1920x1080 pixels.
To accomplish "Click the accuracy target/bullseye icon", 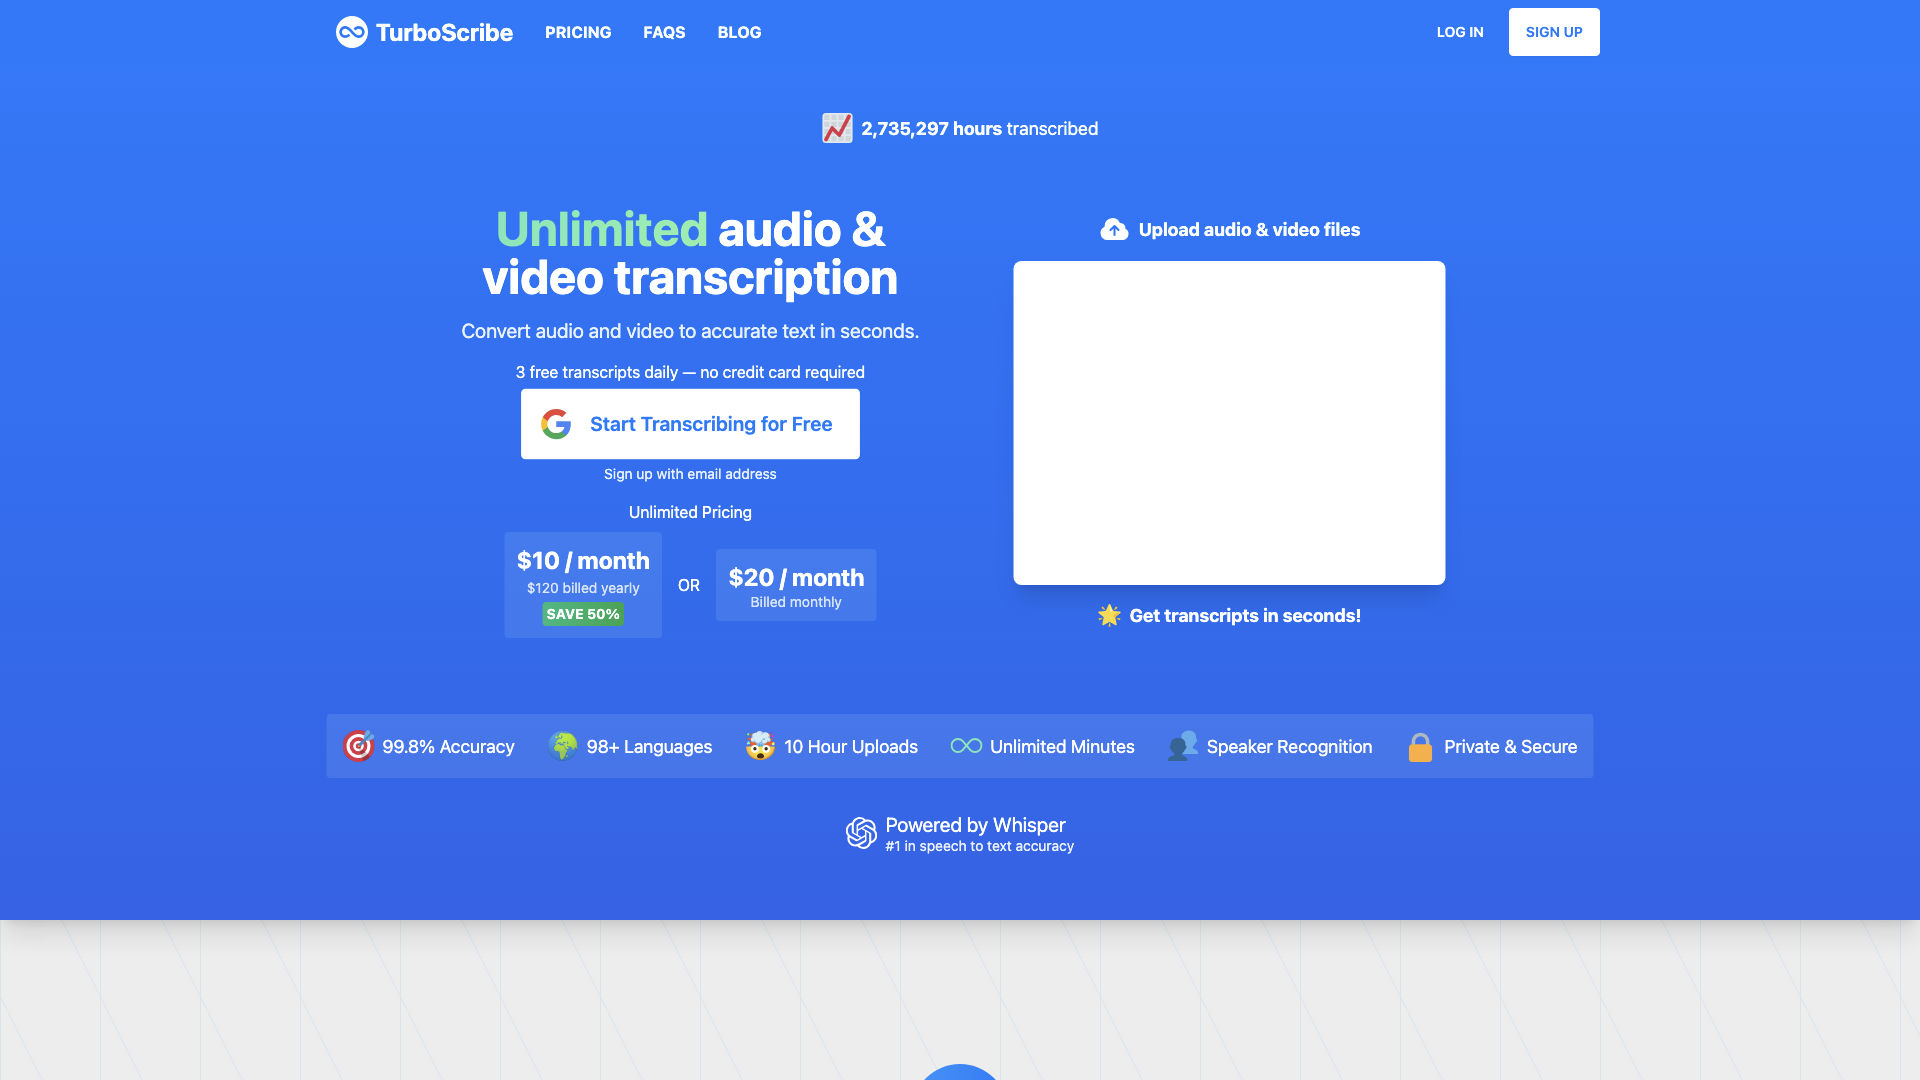I will (359, 746).
